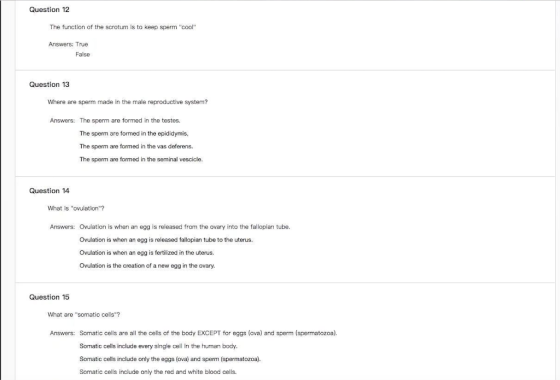
Task: Click the 'What are somatic cells?' question text
Action: click(x=84, y=315)
